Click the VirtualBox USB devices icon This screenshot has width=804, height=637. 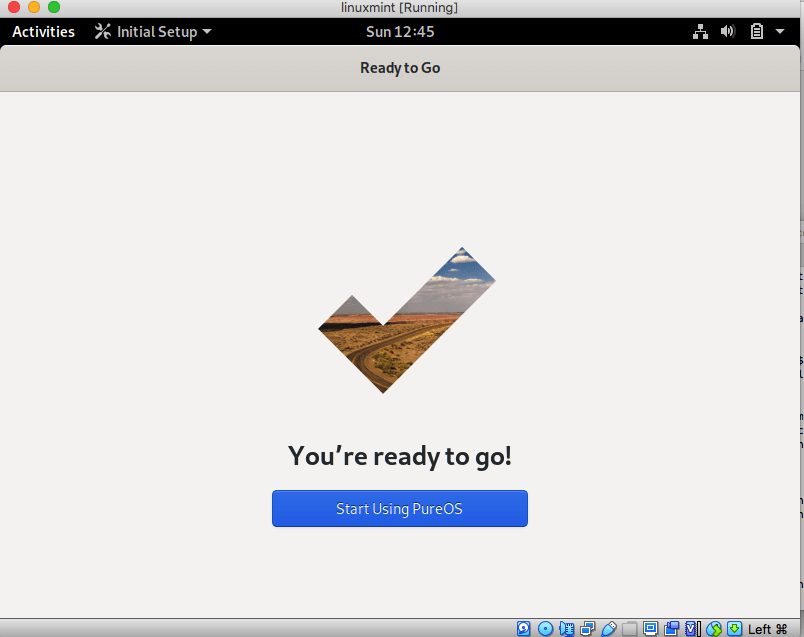click(x=609, y=628)
